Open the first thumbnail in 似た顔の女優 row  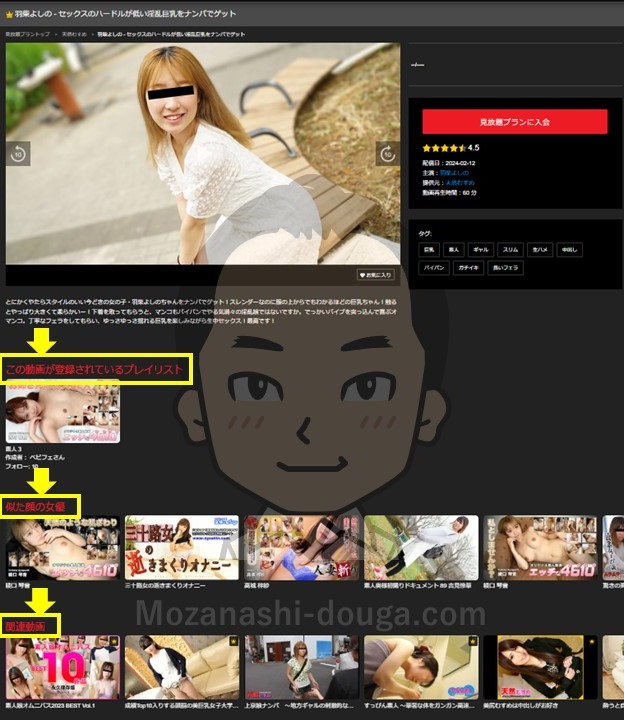62,547
